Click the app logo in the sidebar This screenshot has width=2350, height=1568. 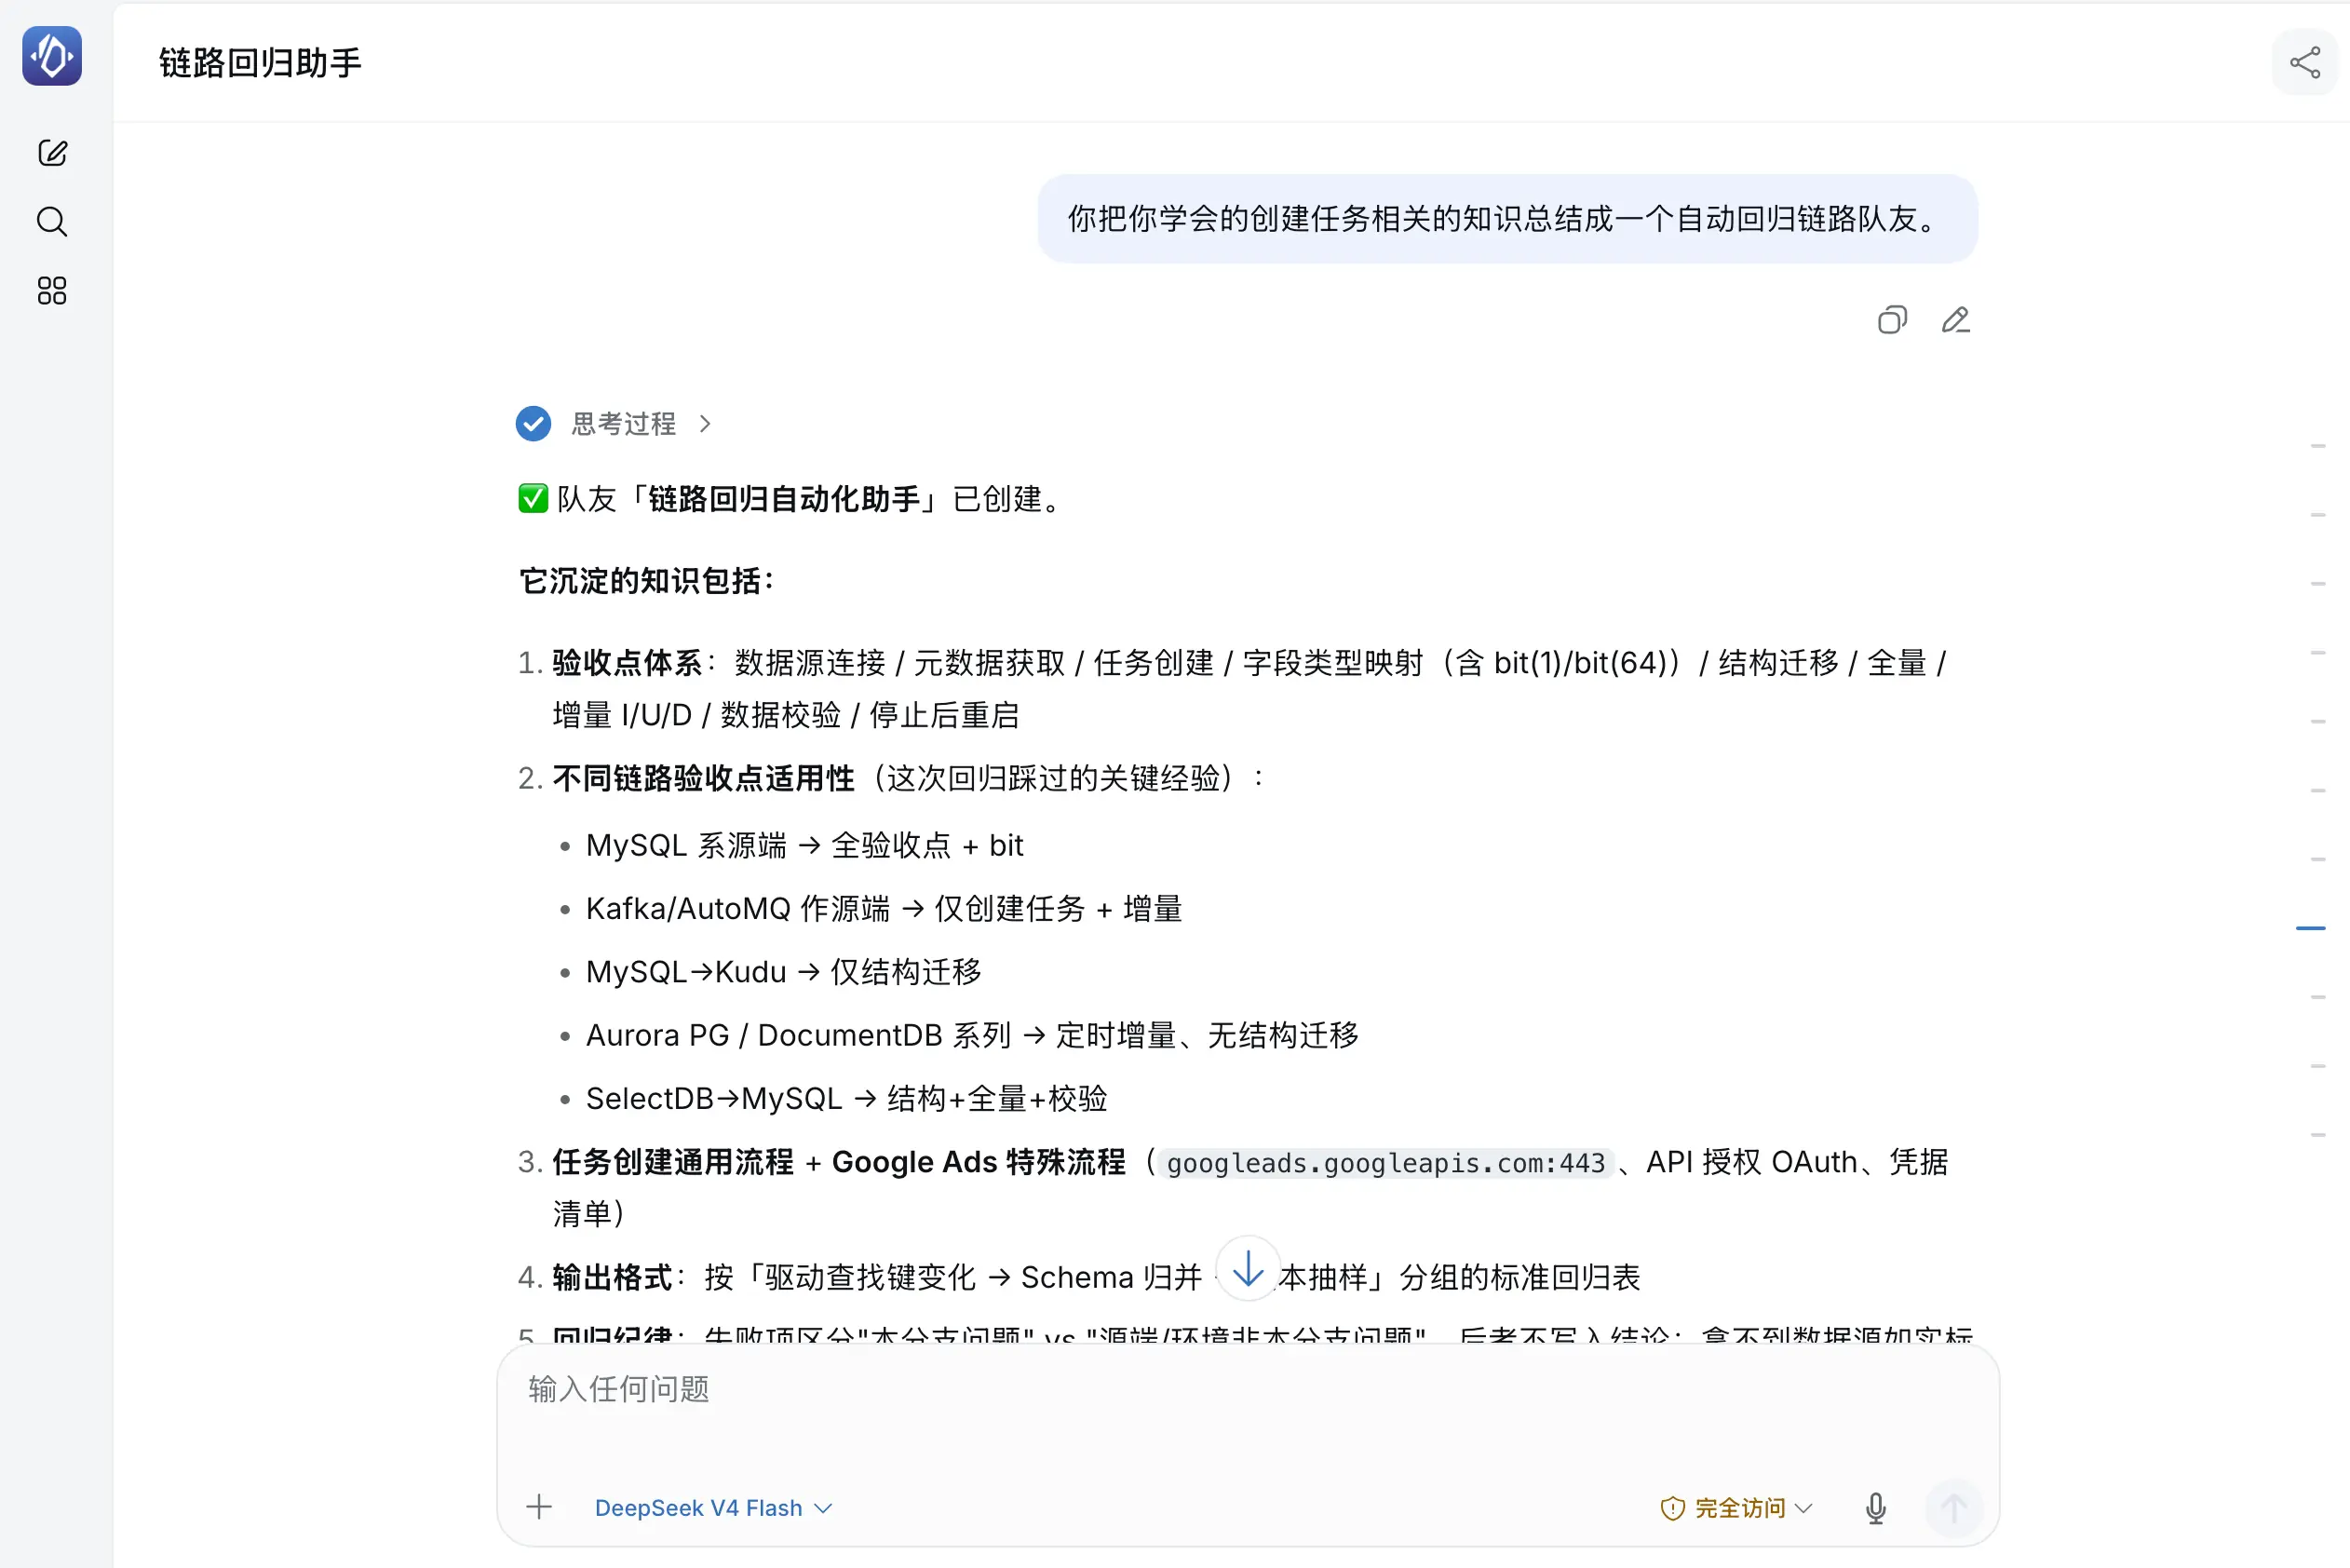click(x=52, y=56)
